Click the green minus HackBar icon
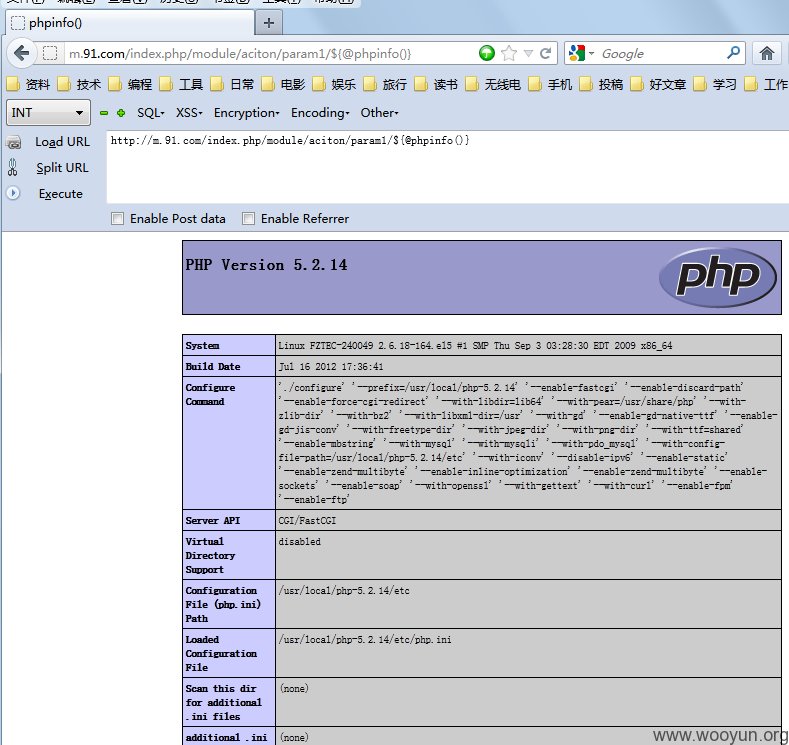789x745 pixels. click(x=104, y=113)
